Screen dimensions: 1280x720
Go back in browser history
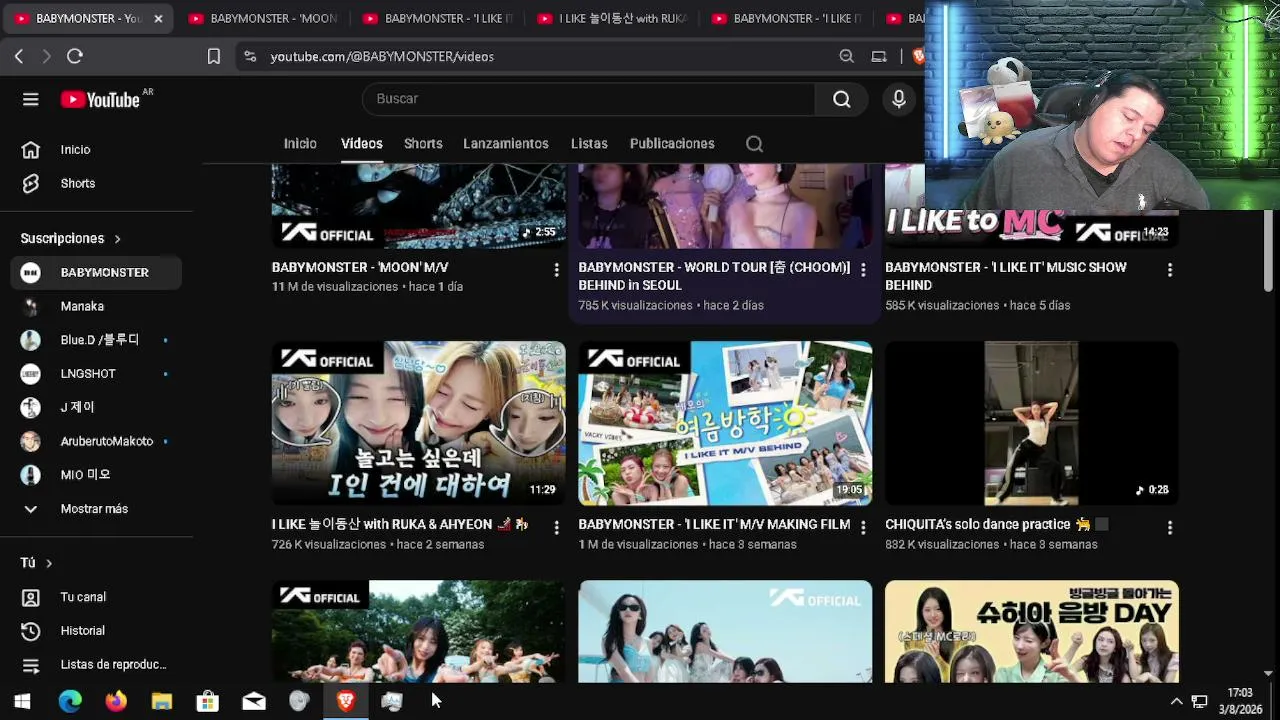[x=19, y=57]
